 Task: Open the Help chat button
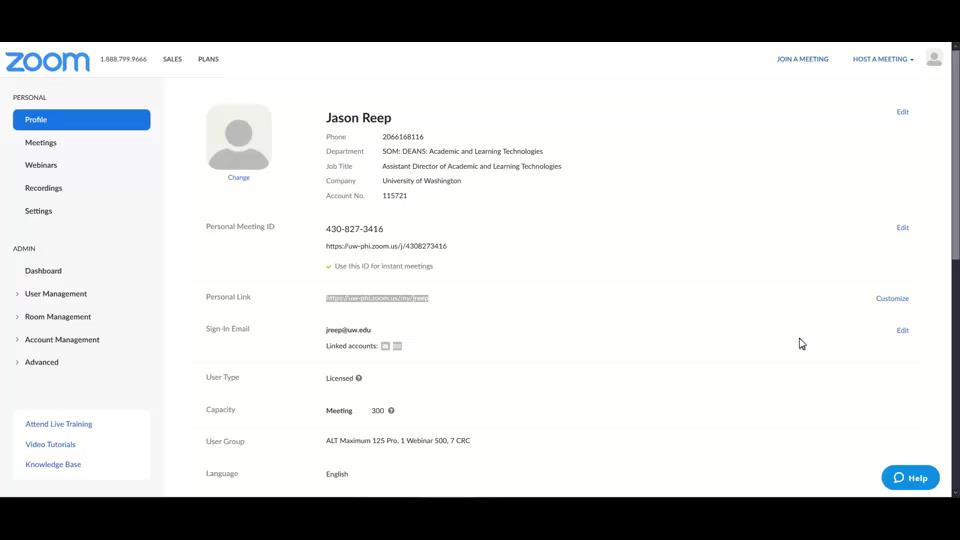[910, 477]
